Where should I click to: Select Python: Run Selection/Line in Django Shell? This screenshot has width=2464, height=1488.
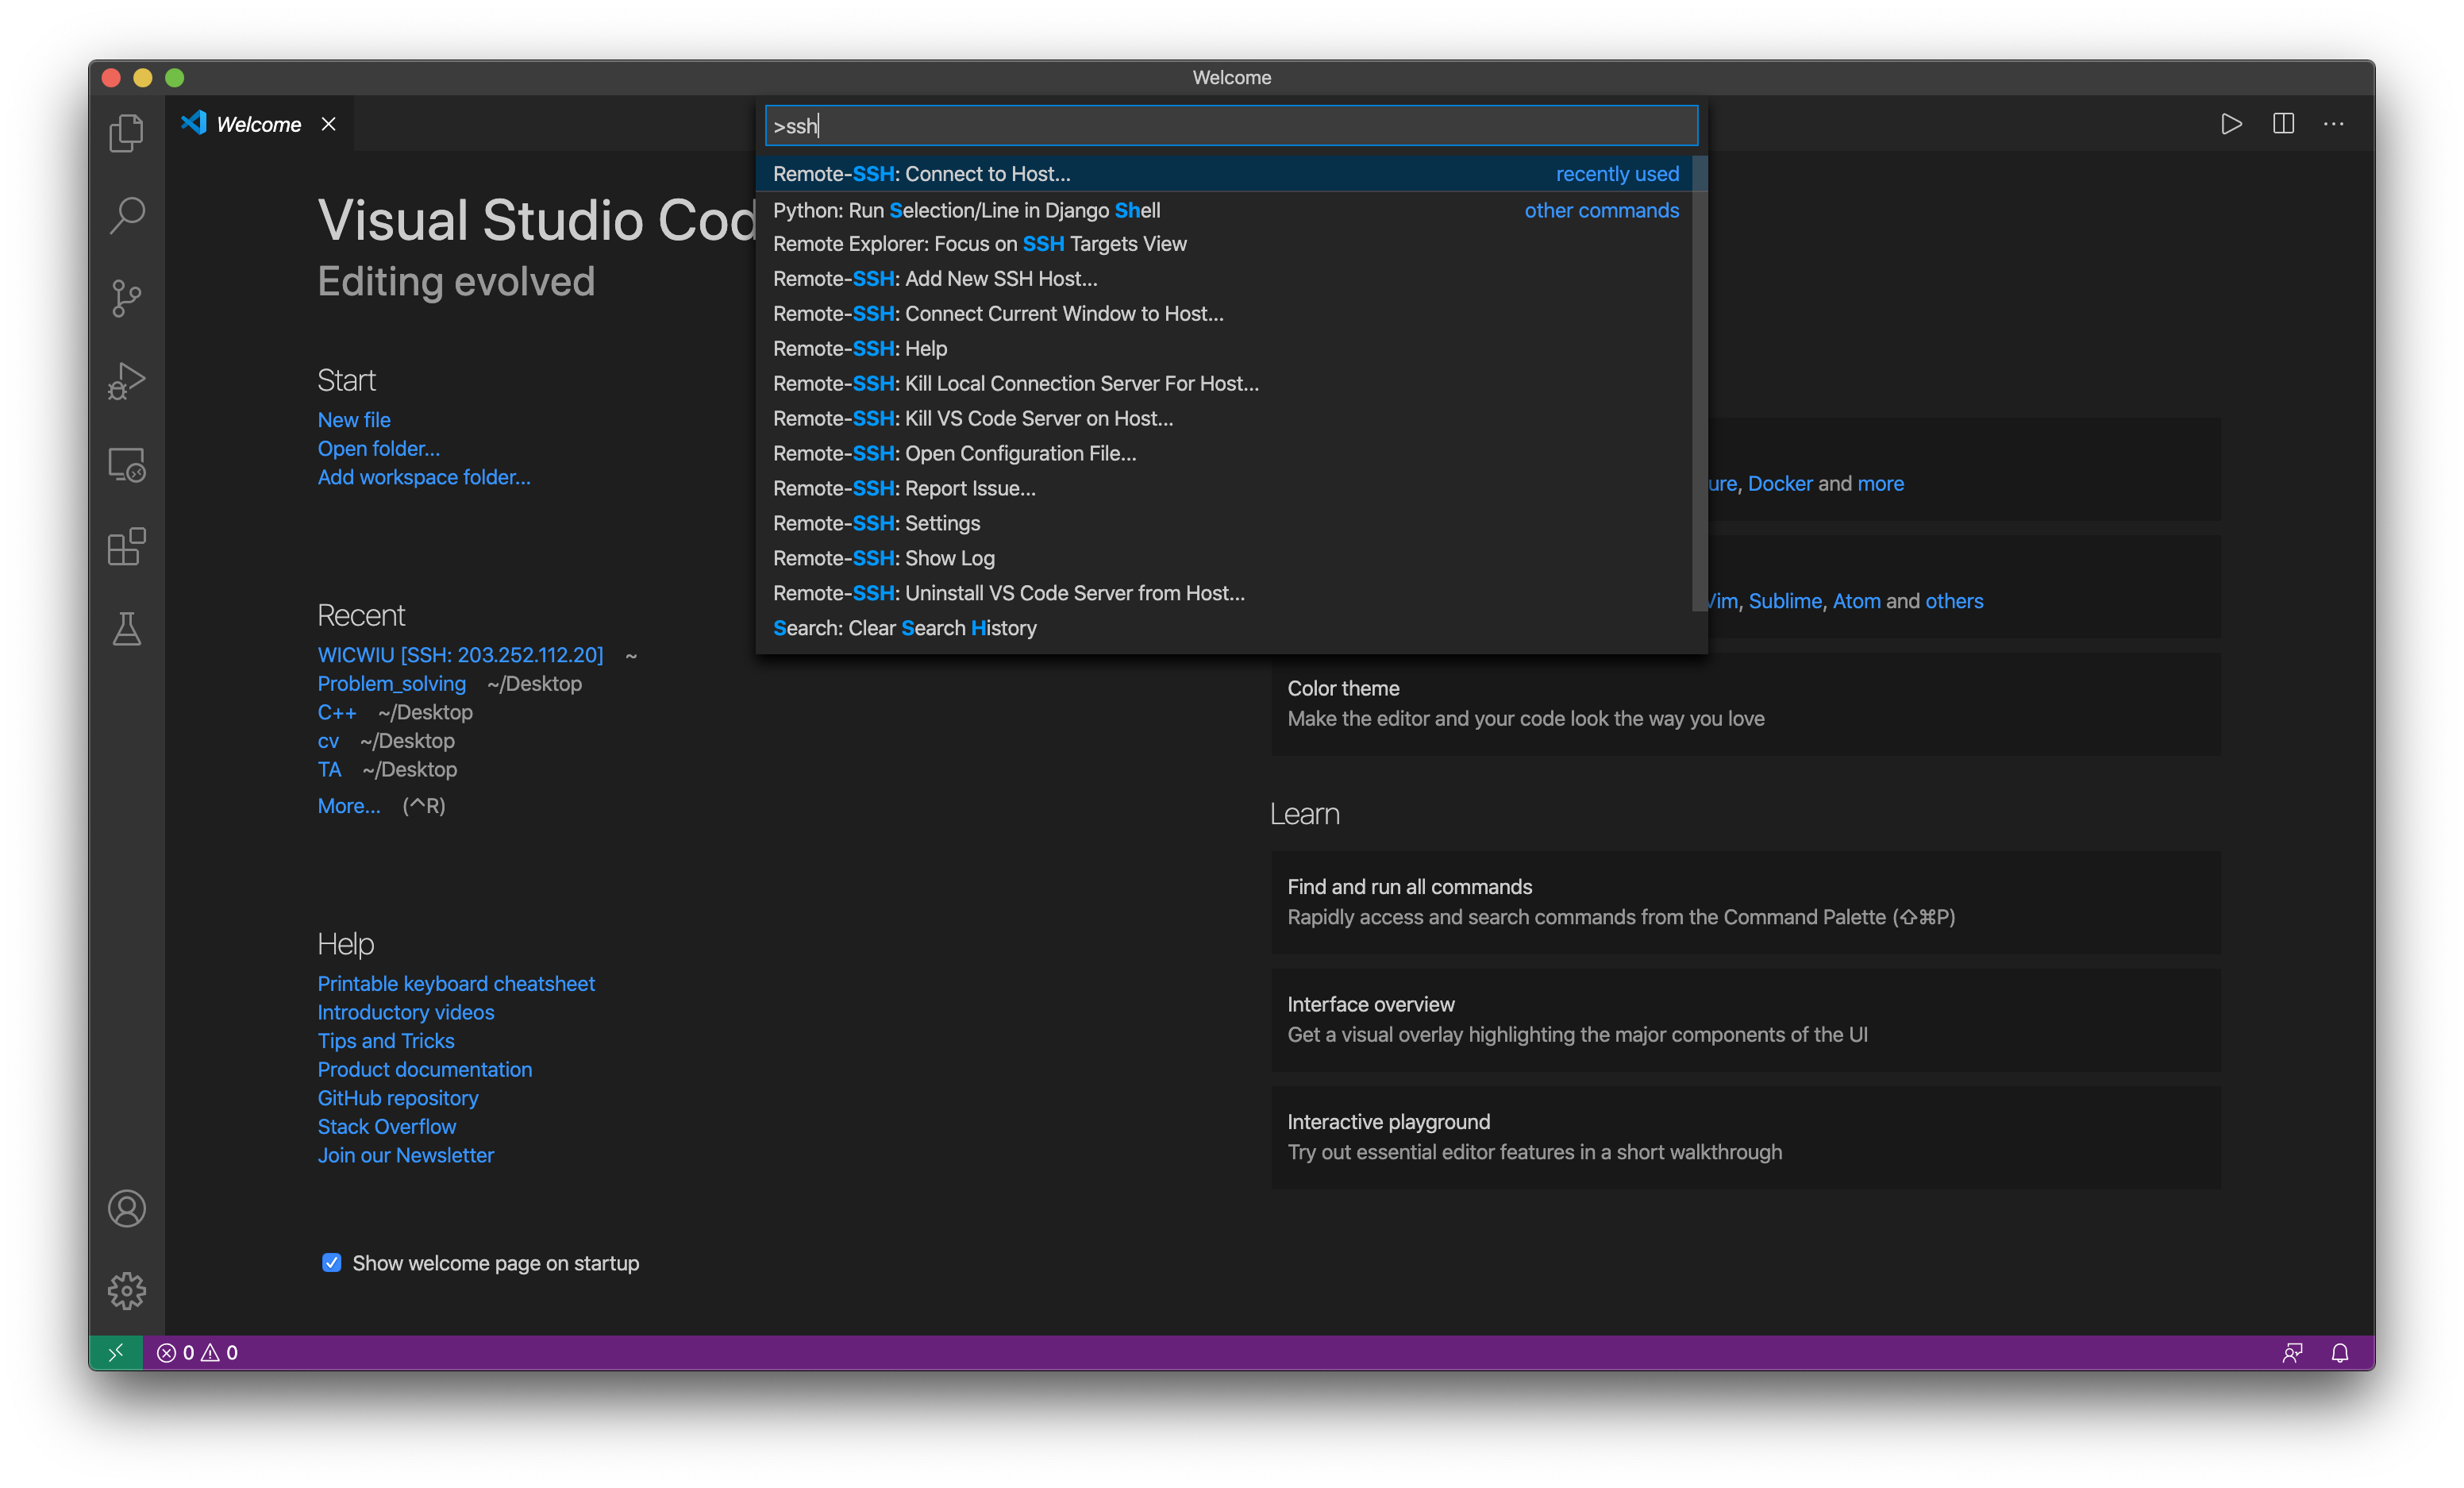pos(1225,210)
